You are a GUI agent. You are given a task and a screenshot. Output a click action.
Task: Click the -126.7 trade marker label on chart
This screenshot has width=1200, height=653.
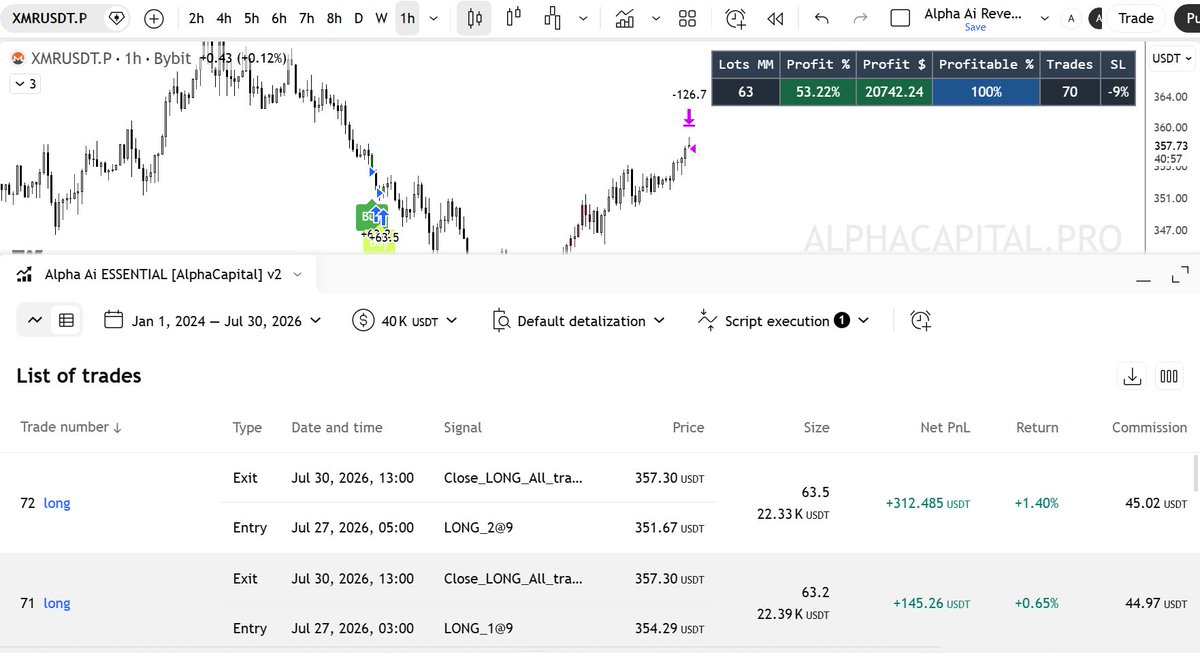pos(689,95)
